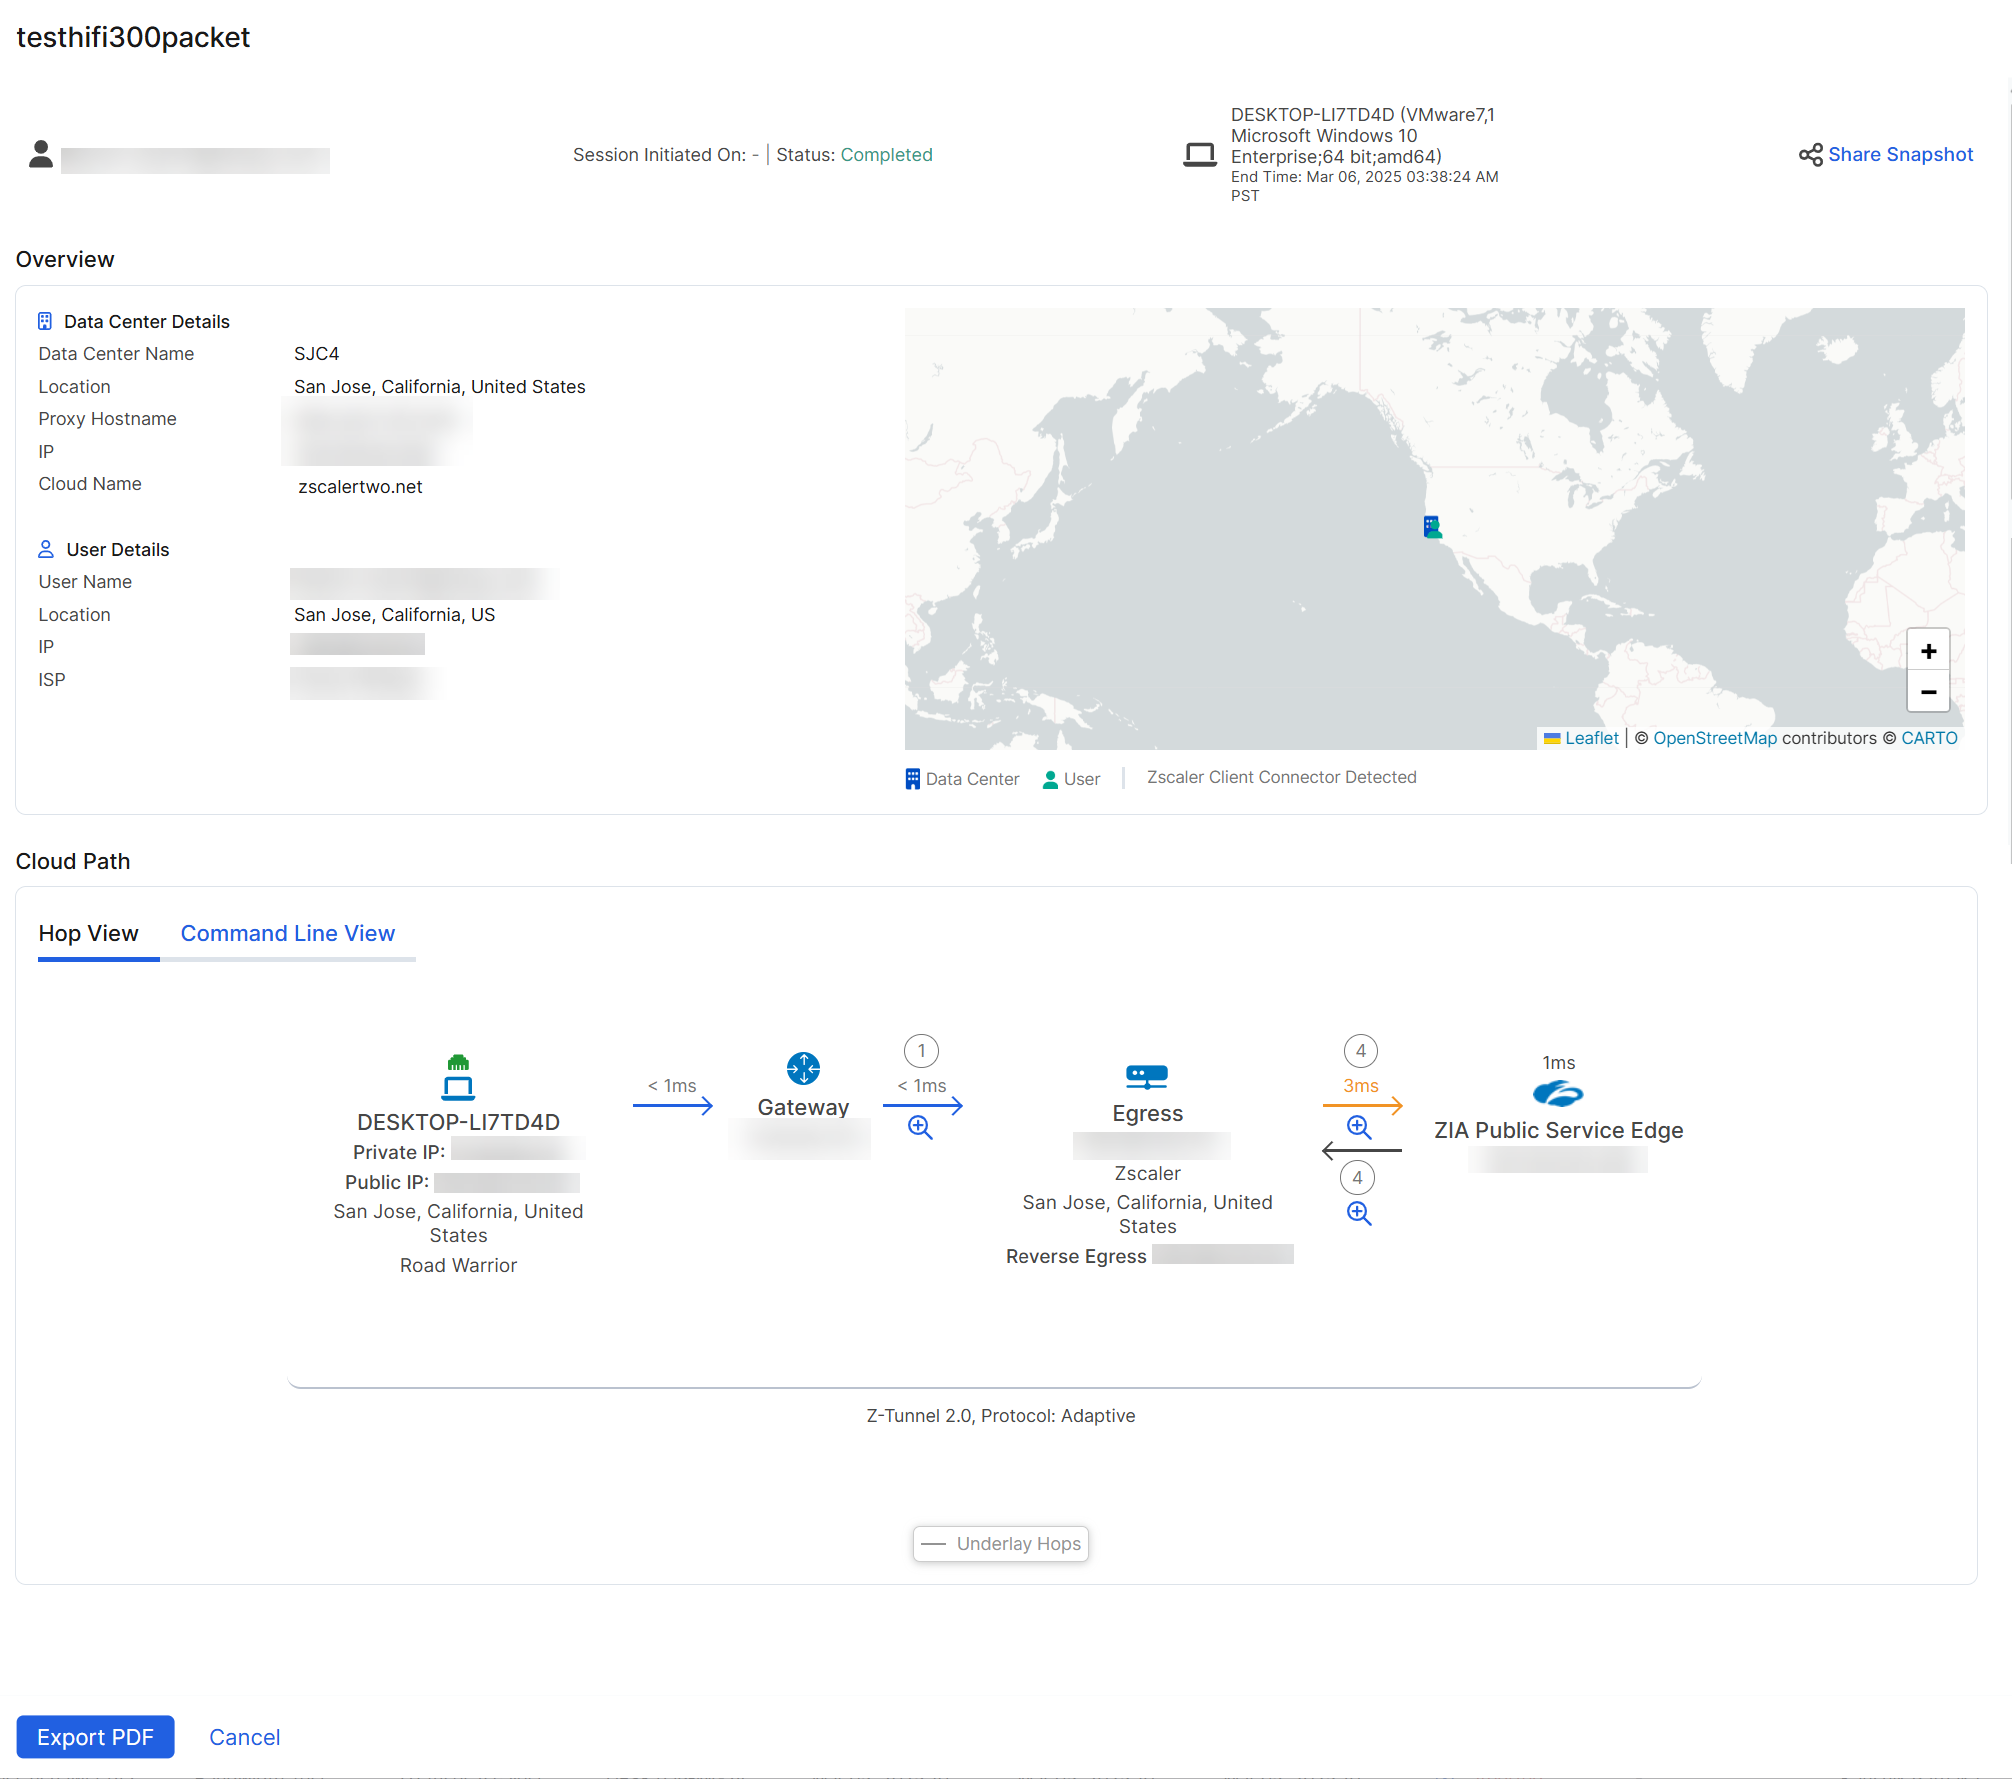Click the Data Center Details building icon

pyautogui.click(x=44, y=320)
